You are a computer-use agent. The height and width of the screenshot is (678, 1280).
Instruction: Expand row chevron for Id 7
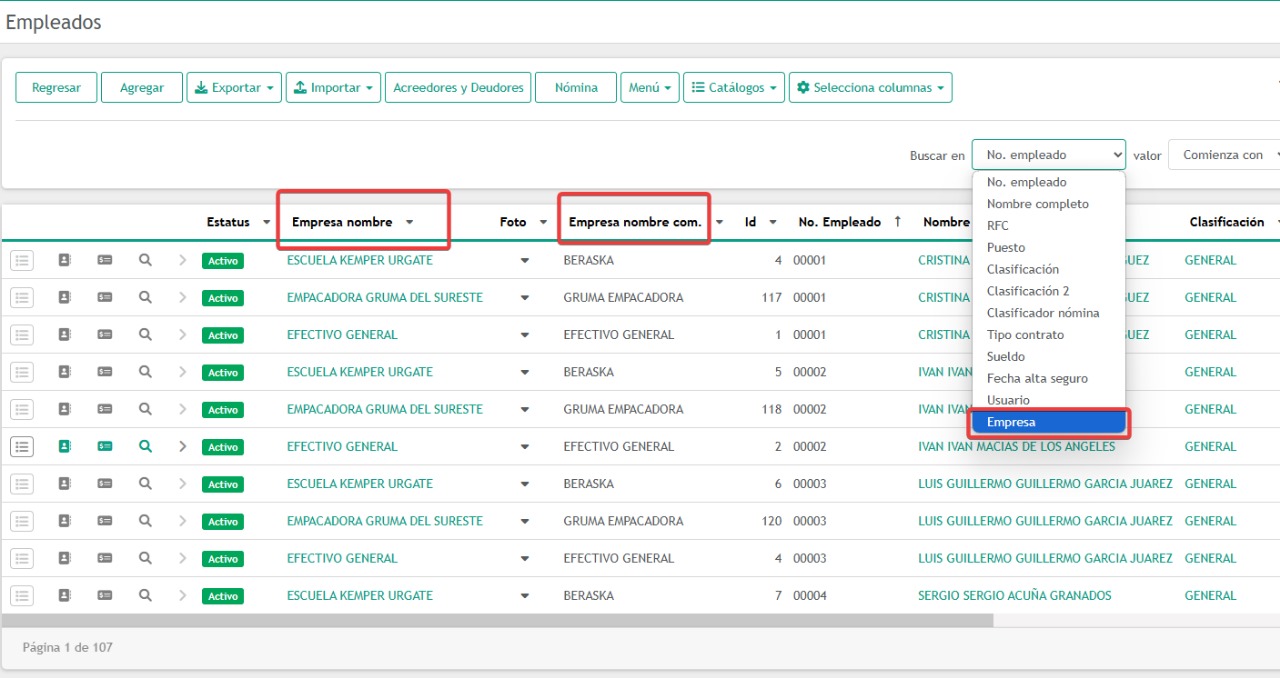click(x=182, y=595)
